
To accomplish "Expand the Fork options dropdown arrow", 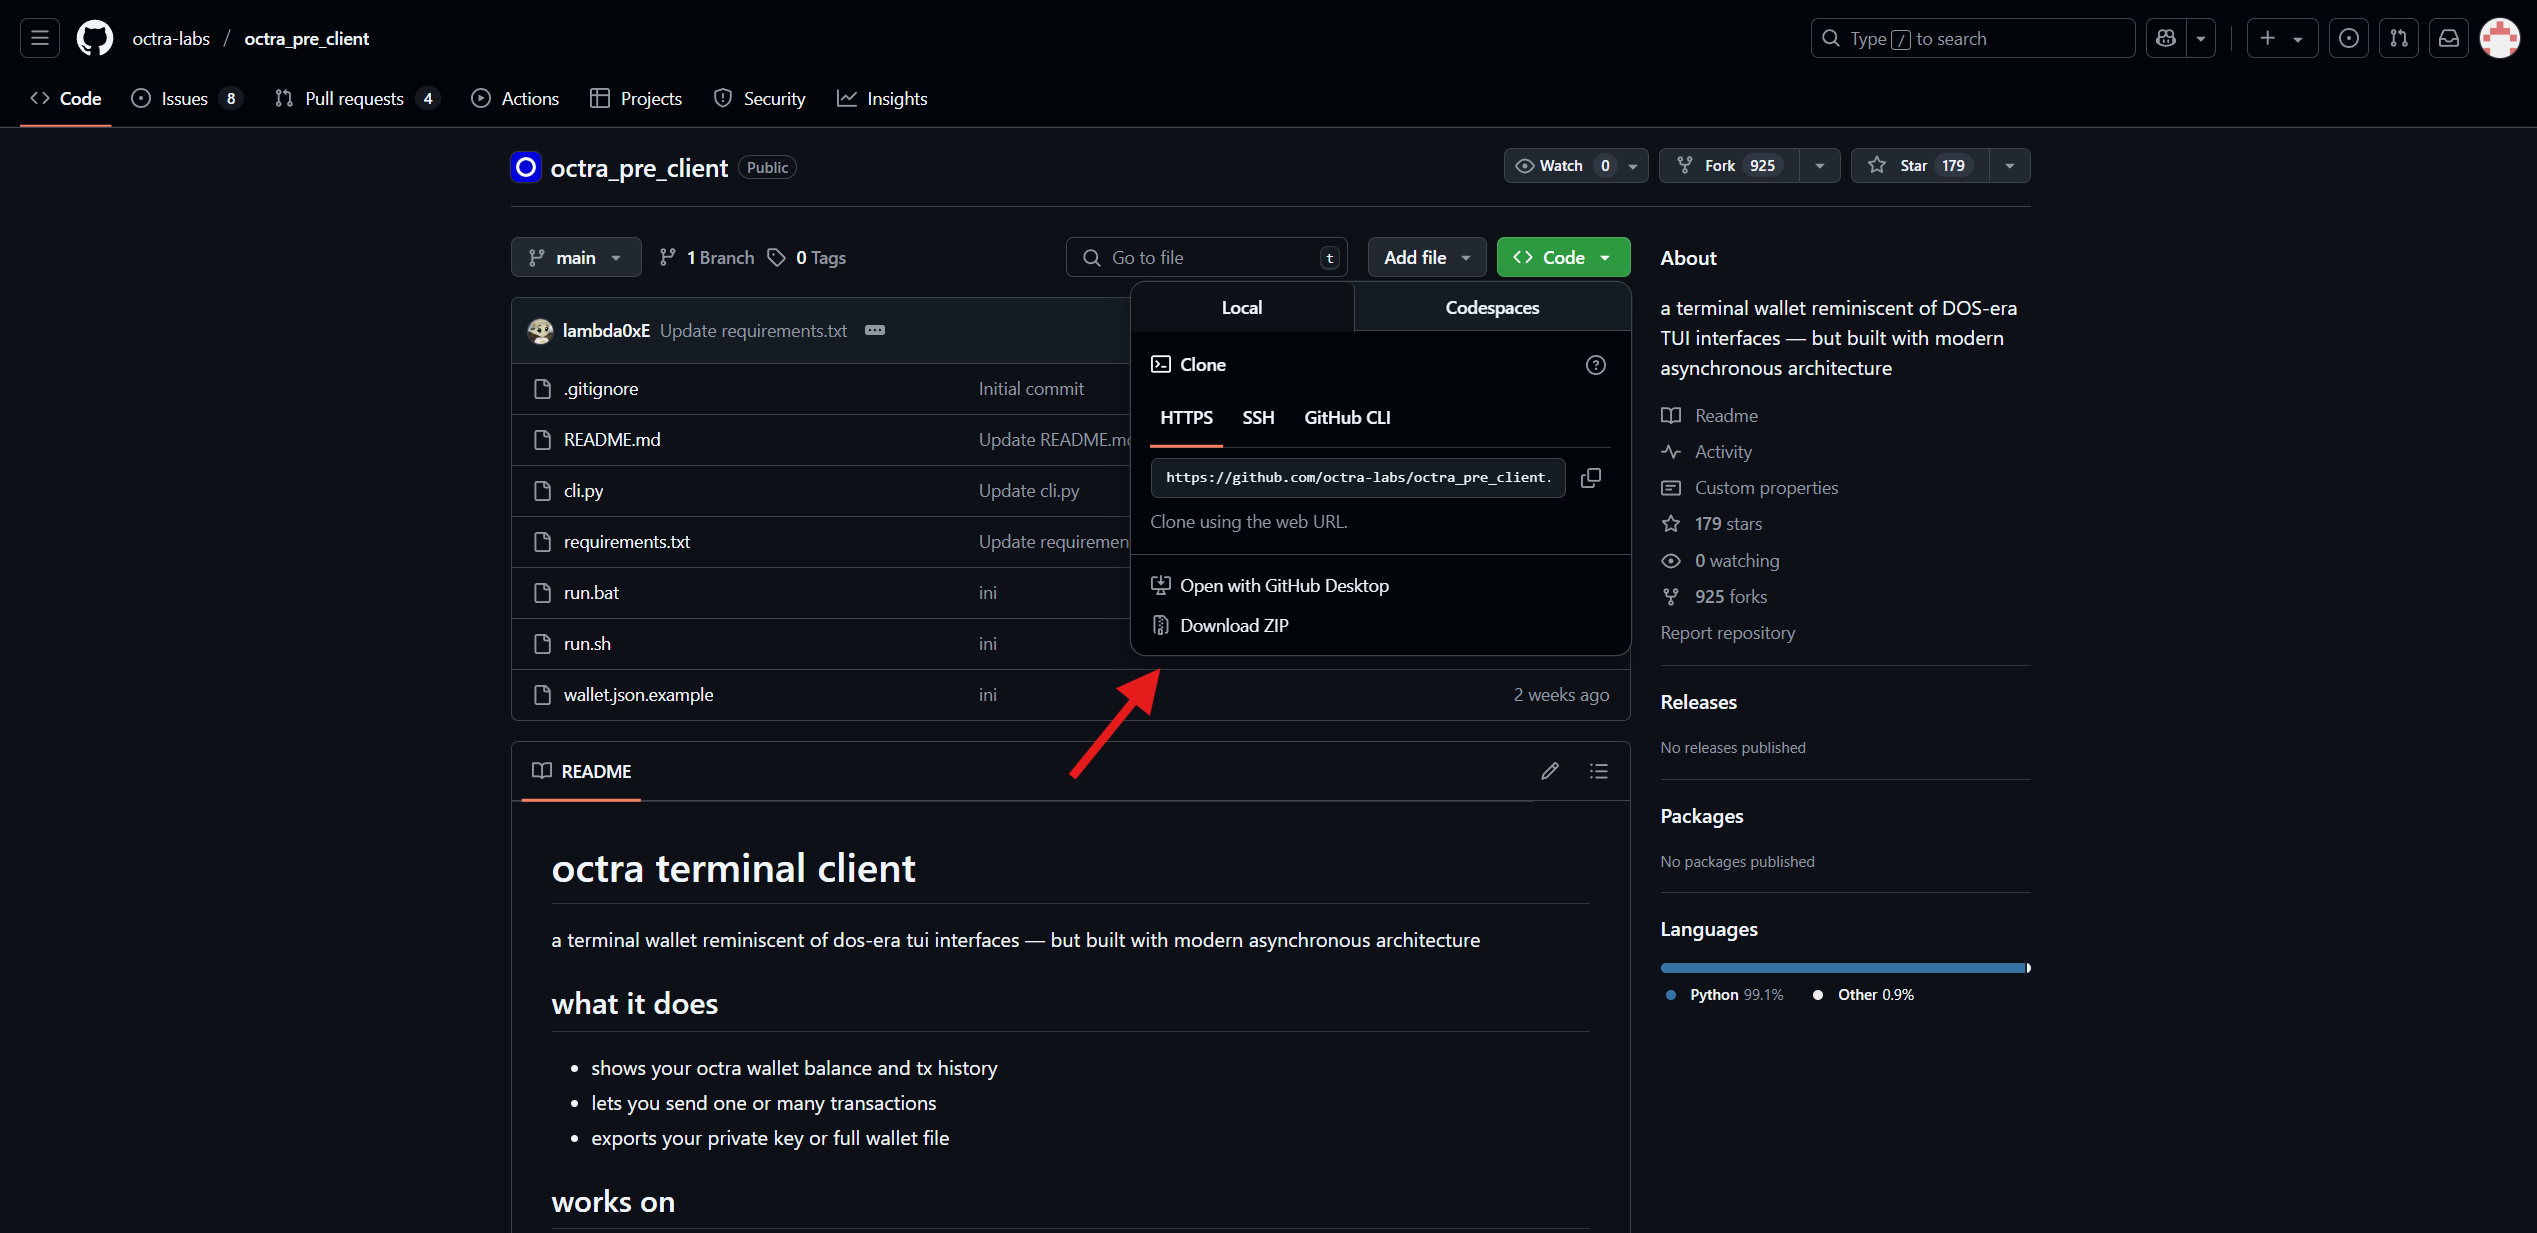I will (x=1820, y=165).
